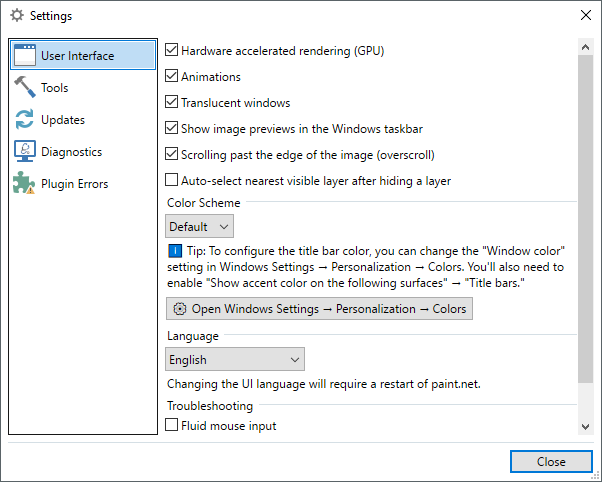Click the vertical scrollbar thumb

point(585,219)
